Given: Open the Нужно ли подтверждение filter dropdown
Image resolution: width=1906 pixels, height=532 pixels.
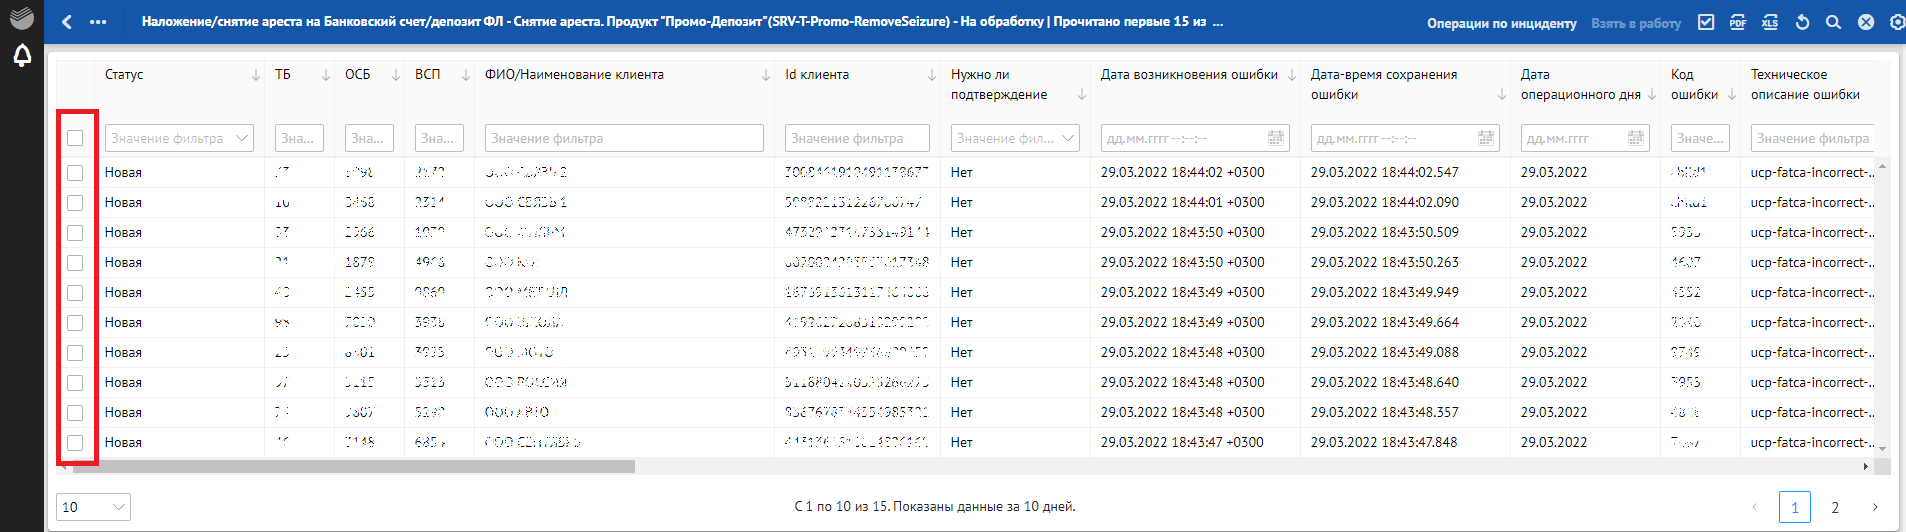Looking at the screenshot, I should (1069, 138).
